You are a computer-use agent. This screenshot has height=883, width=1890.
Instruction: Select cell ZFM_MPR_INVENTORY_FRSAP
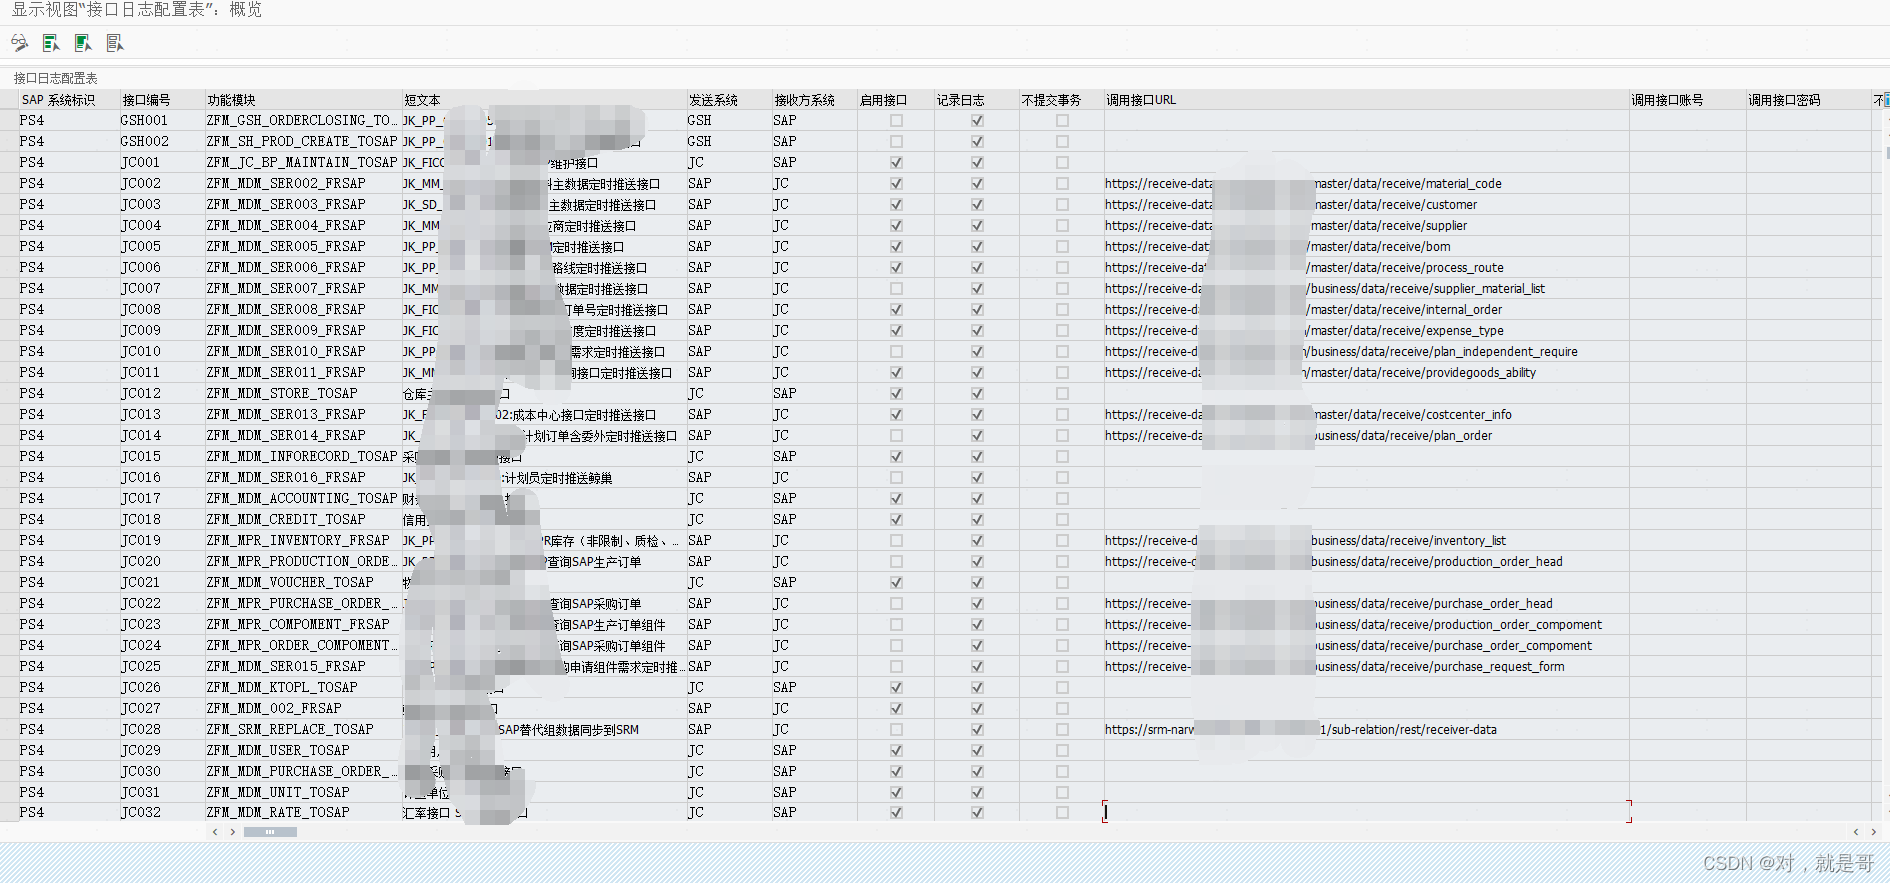click(302, 540)
